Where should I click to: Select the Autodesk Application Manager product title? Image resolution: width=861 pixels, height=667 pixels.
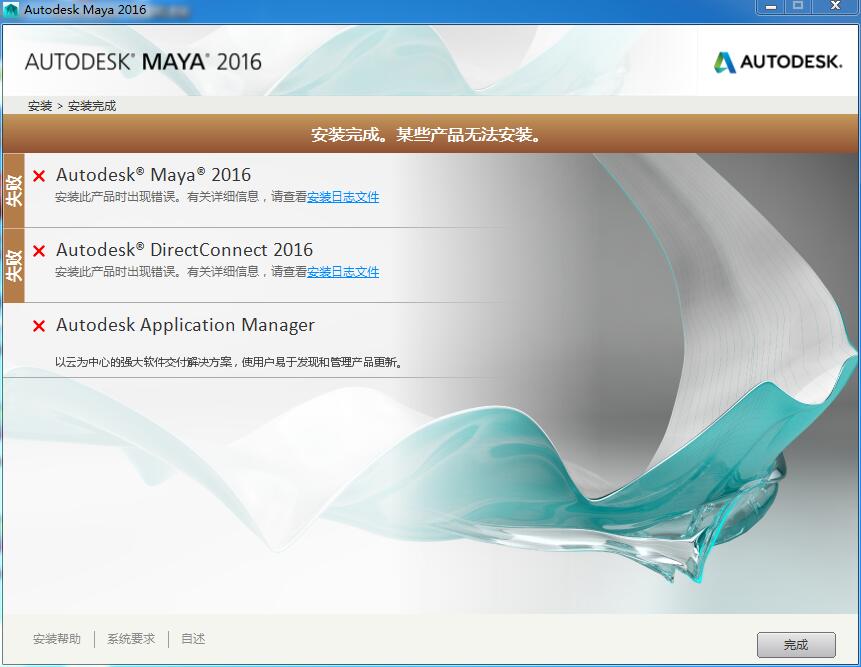pos(185,325)
